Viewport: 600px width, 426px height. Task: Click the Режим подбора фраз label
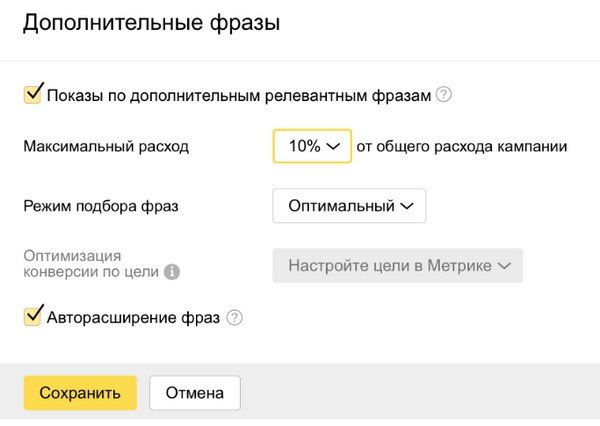101,206
